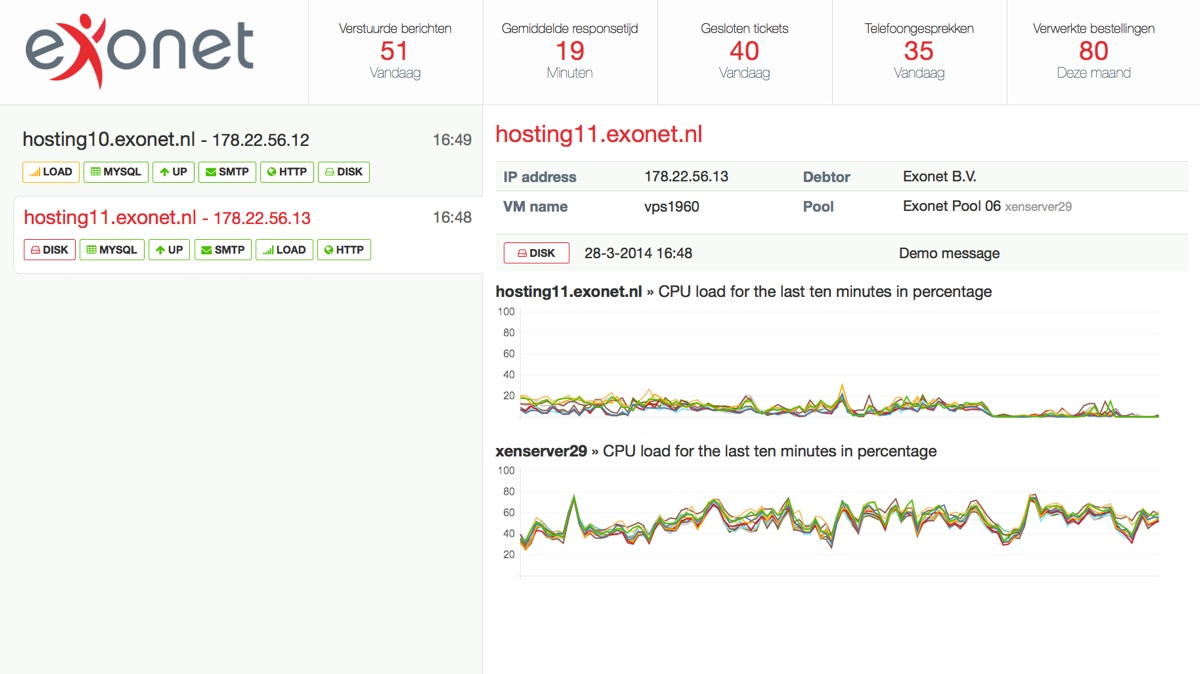
Task: Click DISK badge under hosting10.exonet.nl
Action: (343, 172)
